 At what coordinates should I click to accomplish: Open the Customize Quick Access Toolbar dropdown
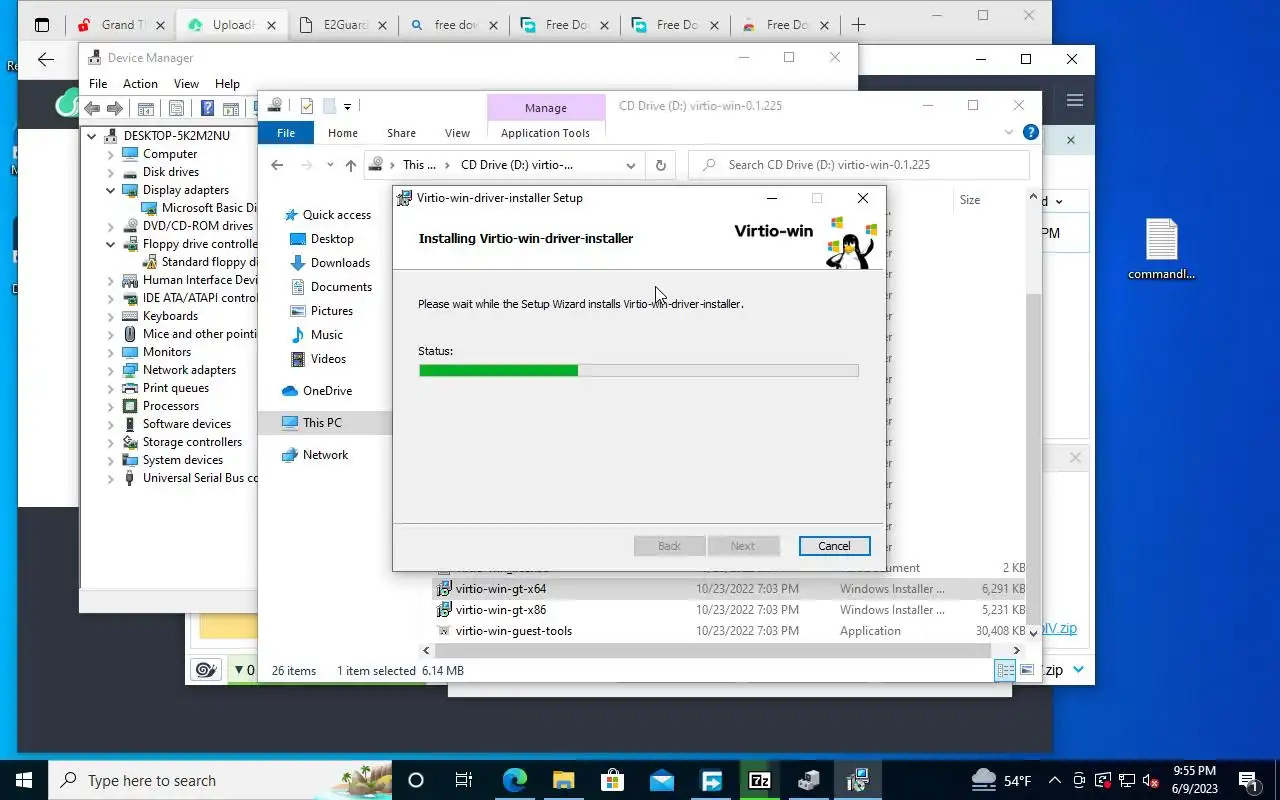(347, 106)
